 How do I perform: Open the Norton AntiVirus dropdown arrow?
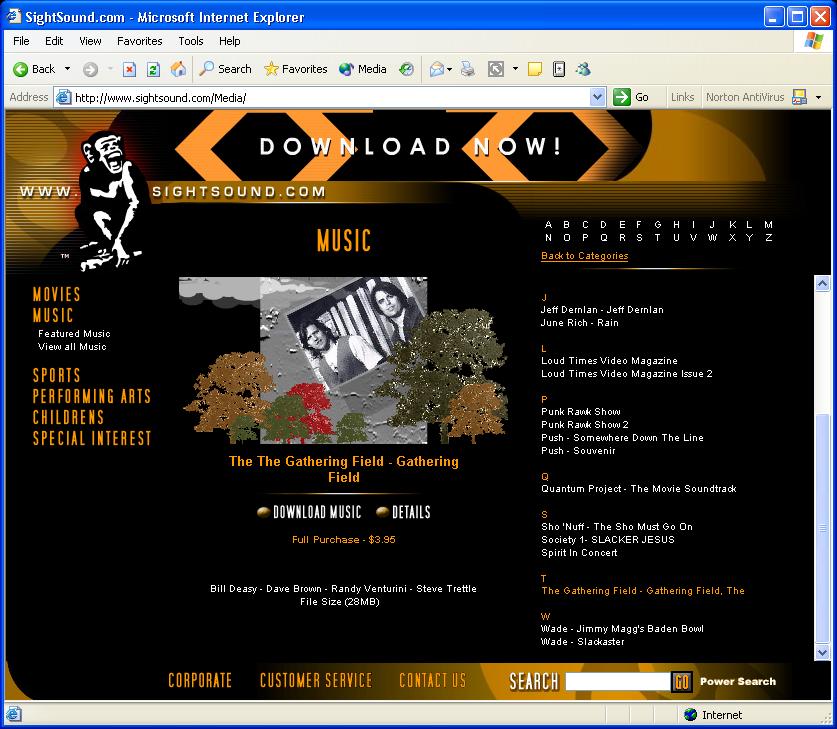pos(818,97)
